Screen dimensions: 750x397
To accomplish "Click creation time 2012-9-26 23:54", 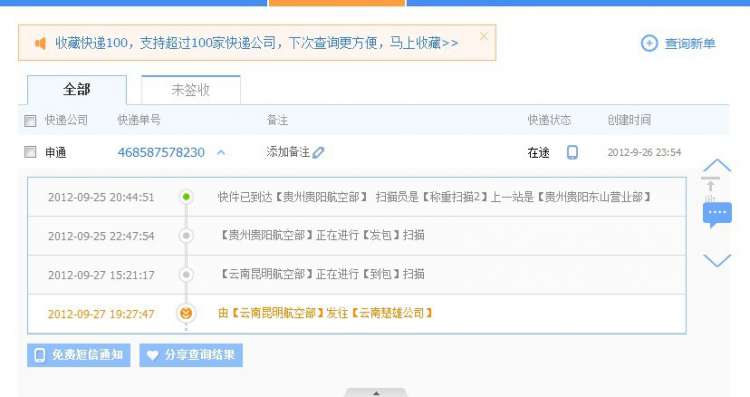I will point(644,153).
